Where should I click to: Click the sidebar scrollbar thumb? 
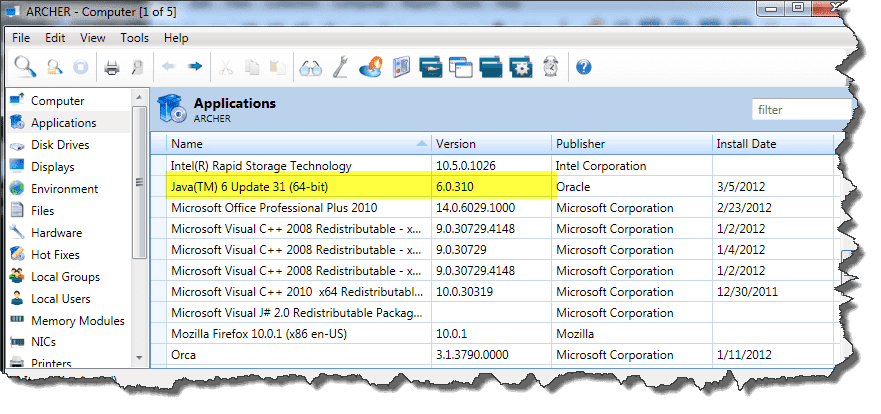(x=140, y=182)
